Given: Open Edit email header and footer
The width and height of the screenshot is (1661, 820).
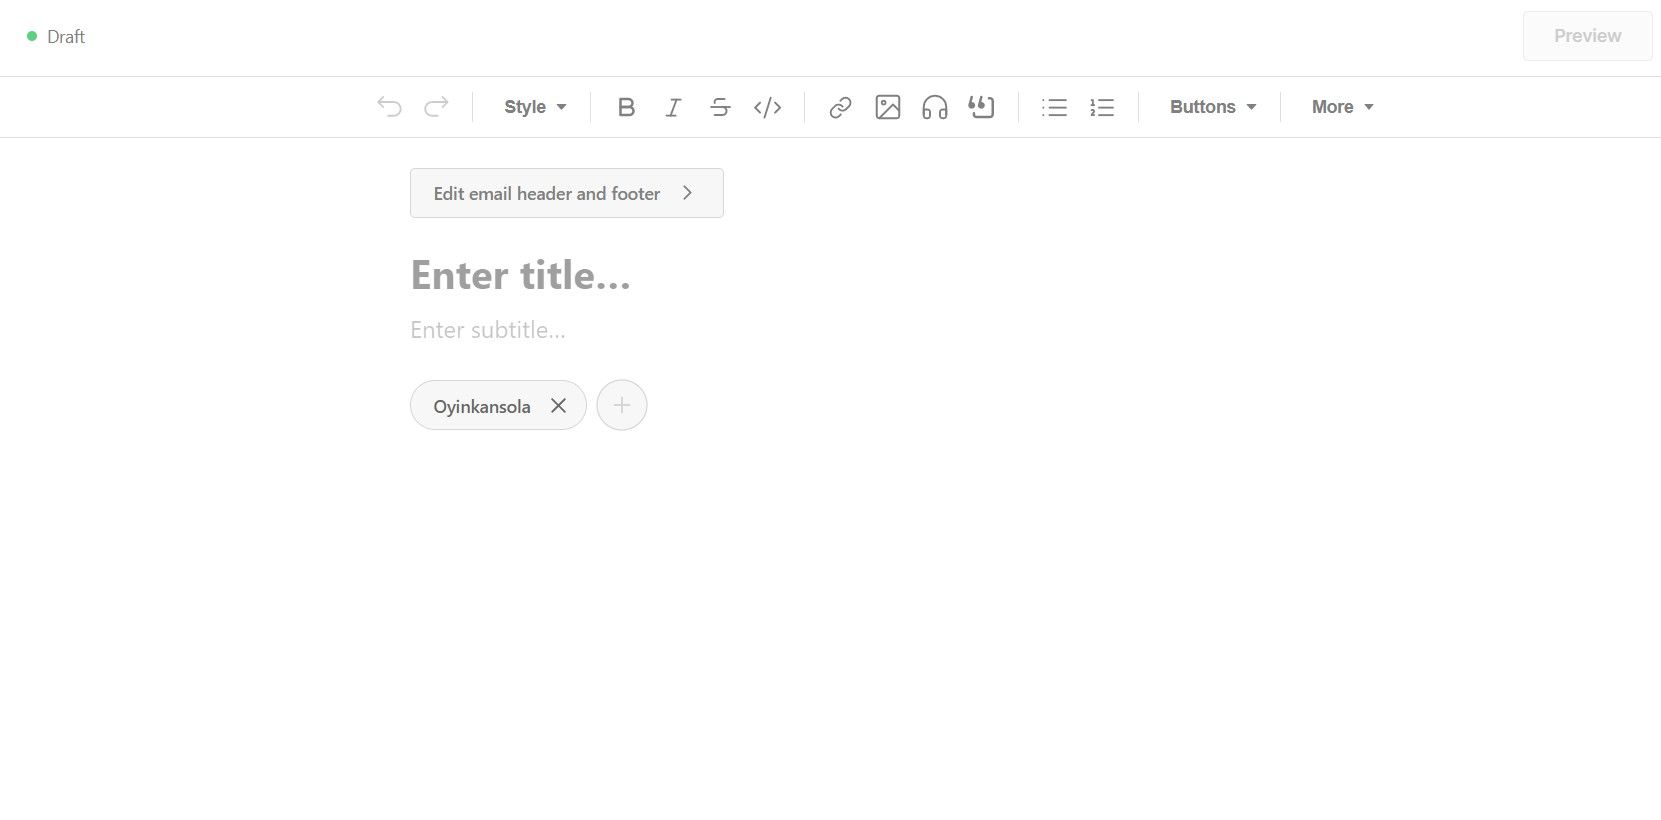Looking at the screenshot, I should [x=567, y=193].
